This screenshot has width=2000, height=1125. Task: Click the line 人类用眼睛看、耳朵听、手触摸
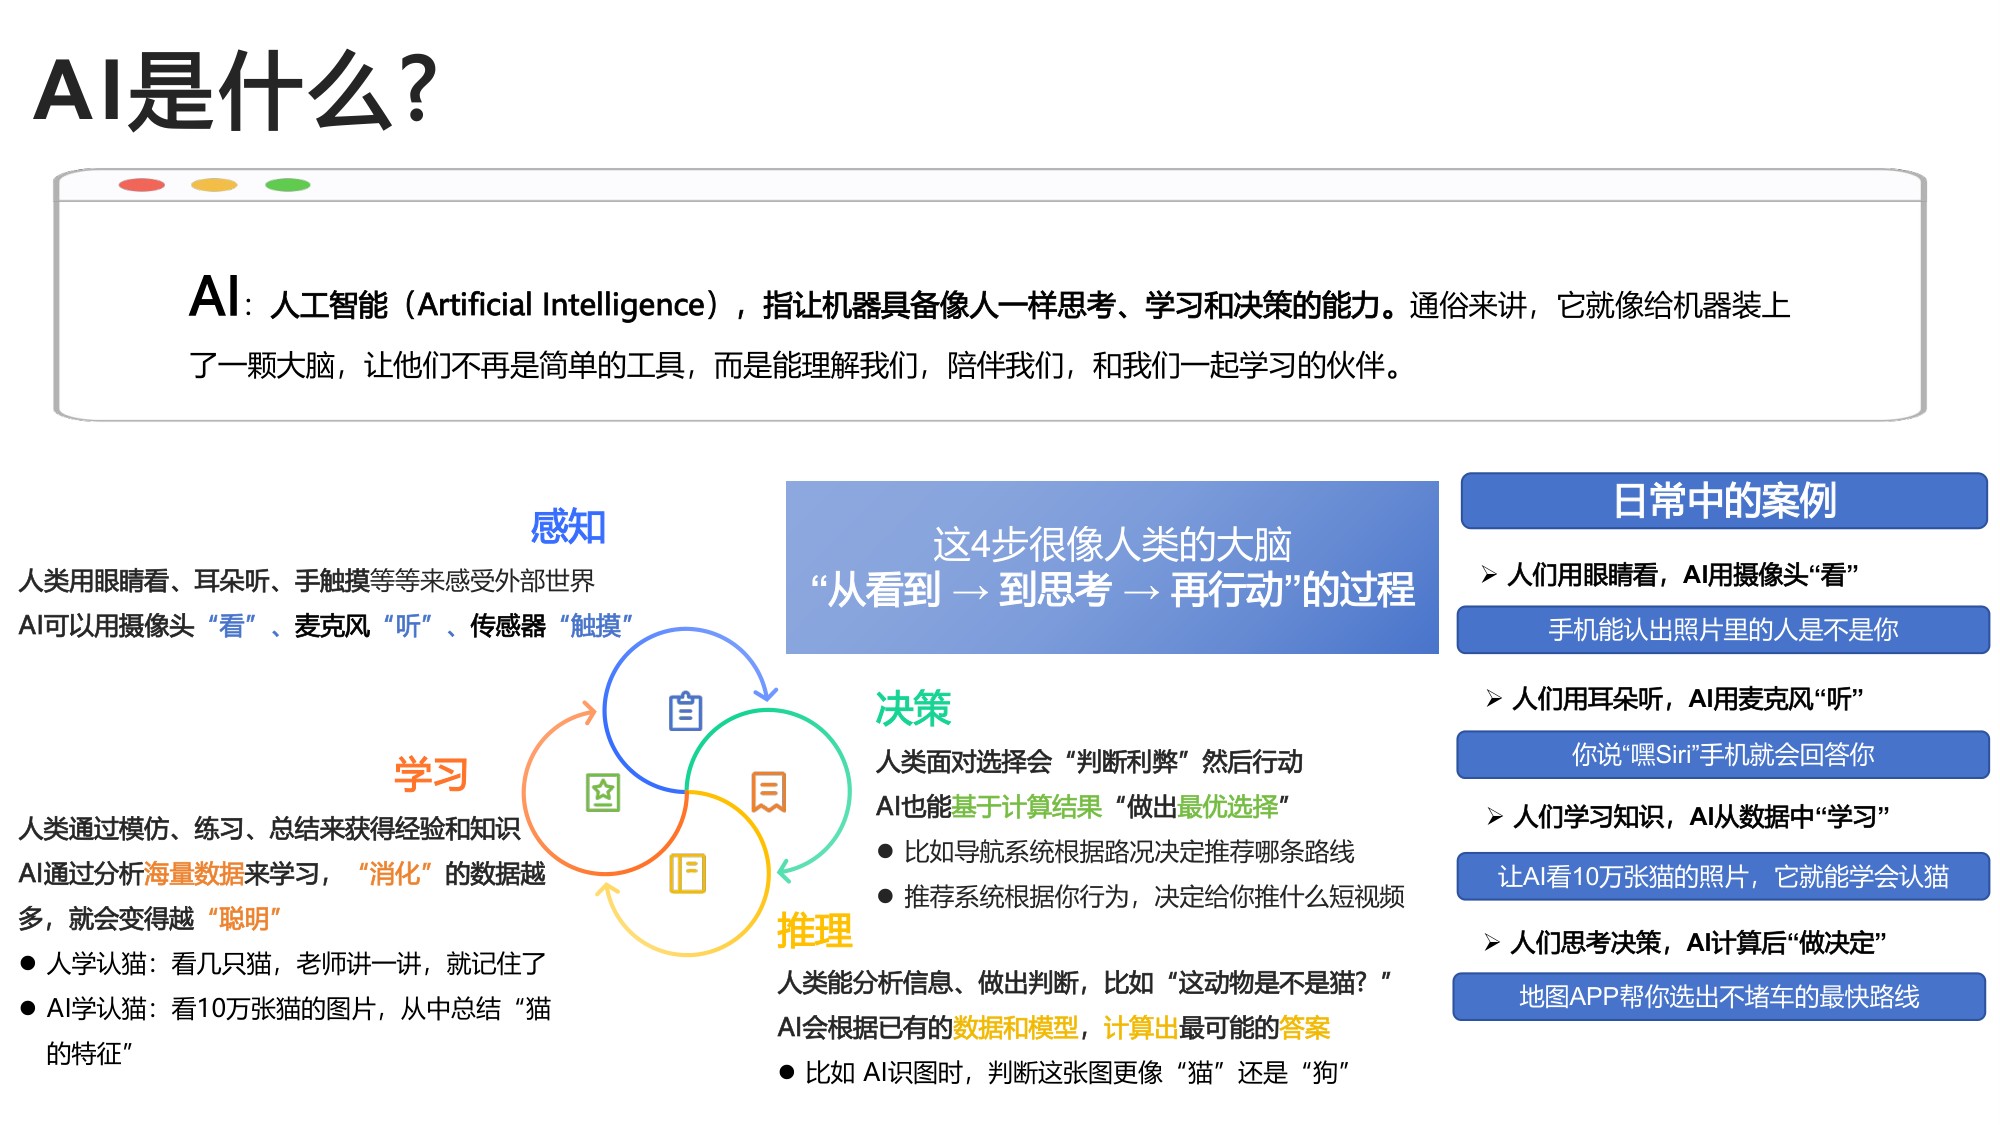click(306, 580)
